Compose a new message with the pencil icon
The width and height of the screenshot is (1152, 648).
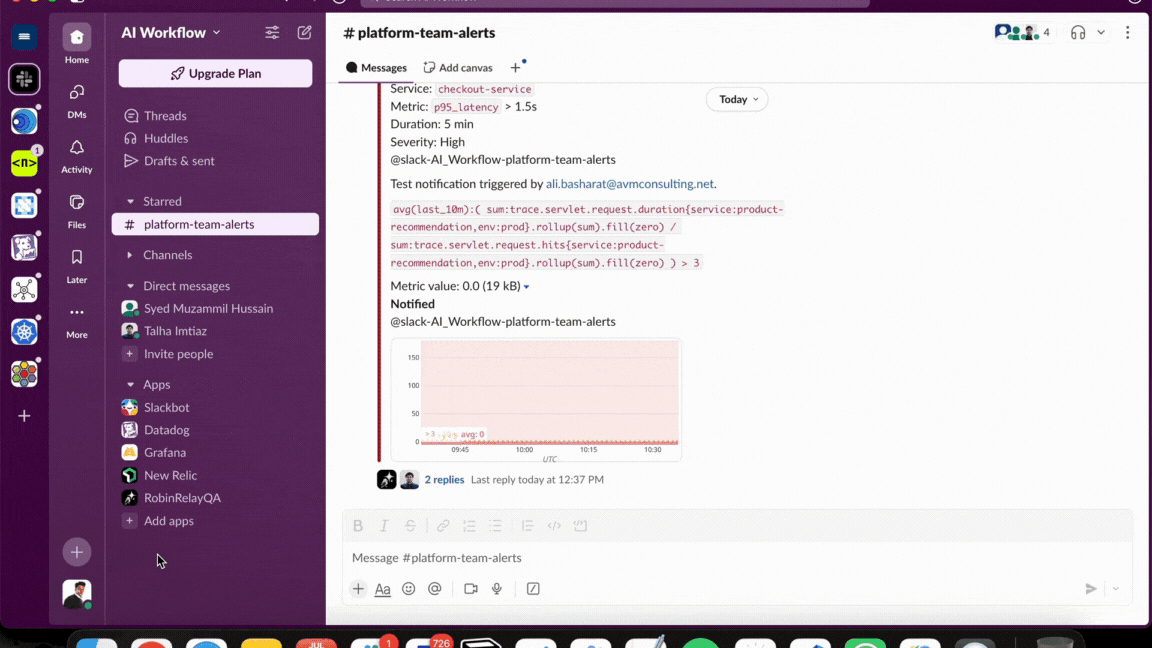[x=304, y=32]
